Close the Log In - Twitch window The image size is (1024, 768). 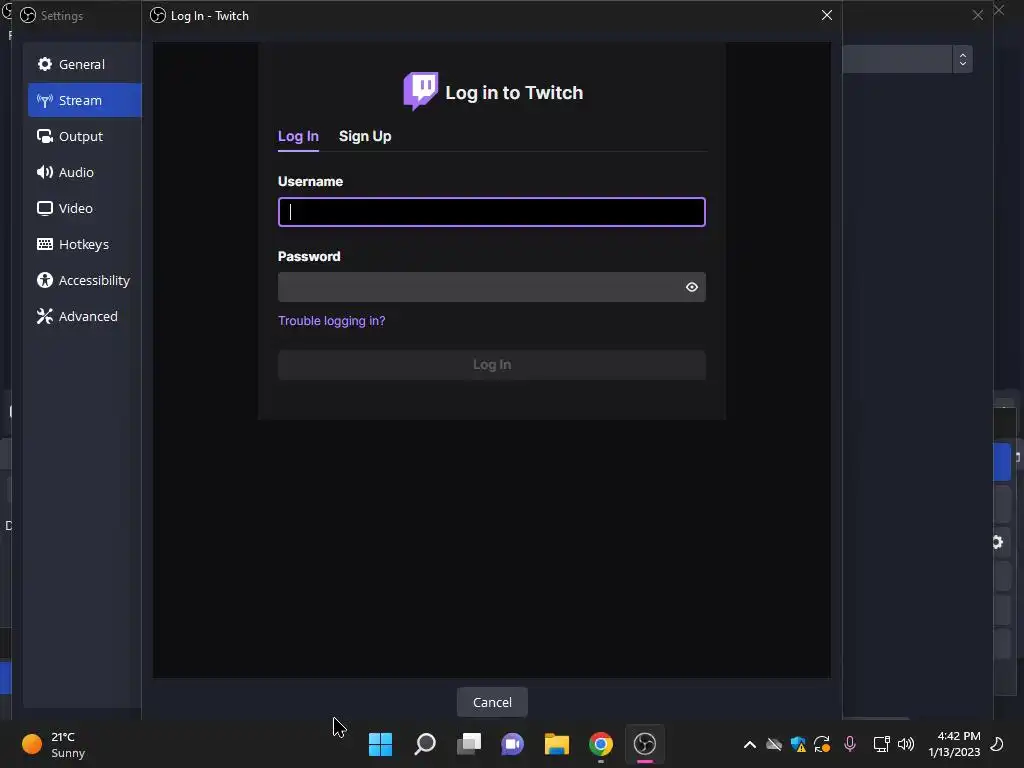point(826,15)
